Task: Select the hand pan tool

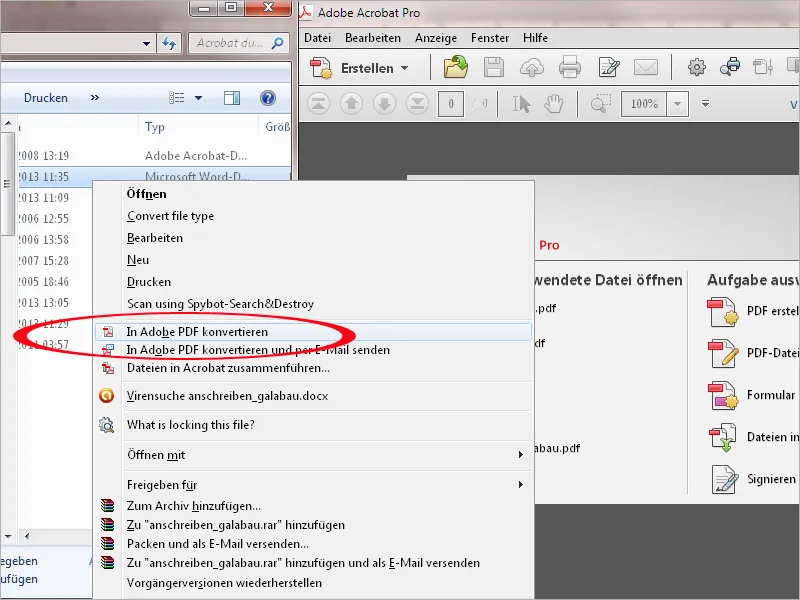Action: (x=554, y=104)
